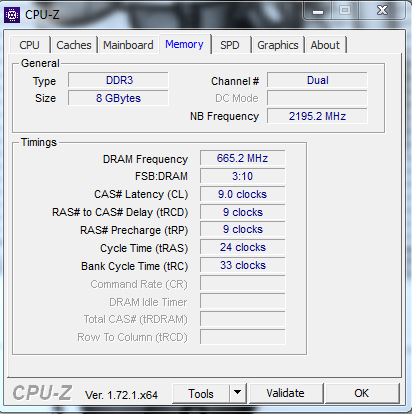The height and width of the screenshot is (414, 412).
Task: Select the Mainboard tab
Action: tap(128, 45)
